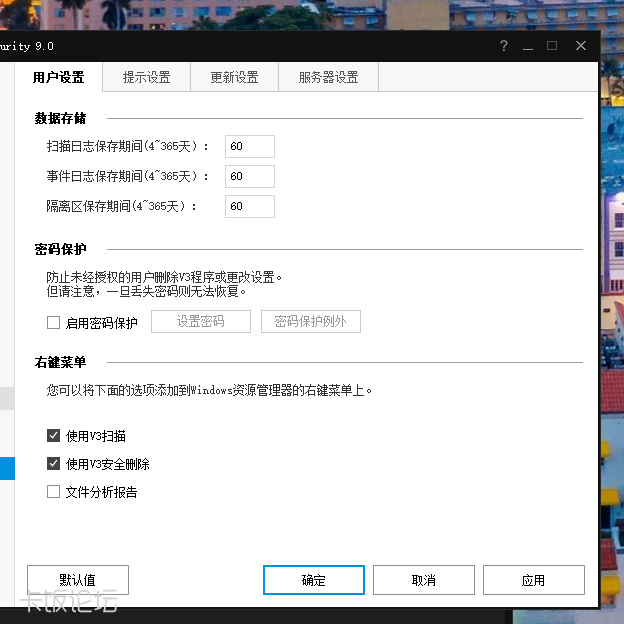Enable the 启用密码保护 checkbox
Image resolution: width=624 pixels, height=624 pixels.
(53, 322)
